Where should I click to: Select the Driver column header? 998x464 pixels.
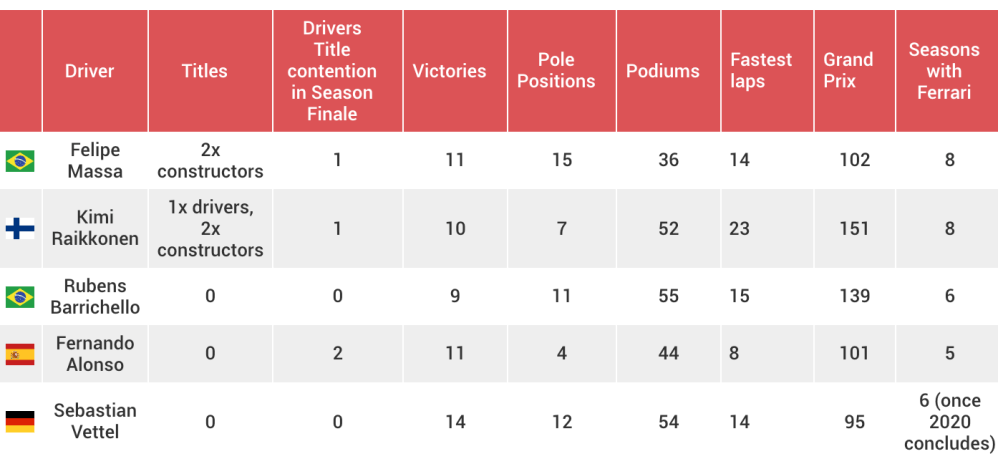tap(90, 71)
